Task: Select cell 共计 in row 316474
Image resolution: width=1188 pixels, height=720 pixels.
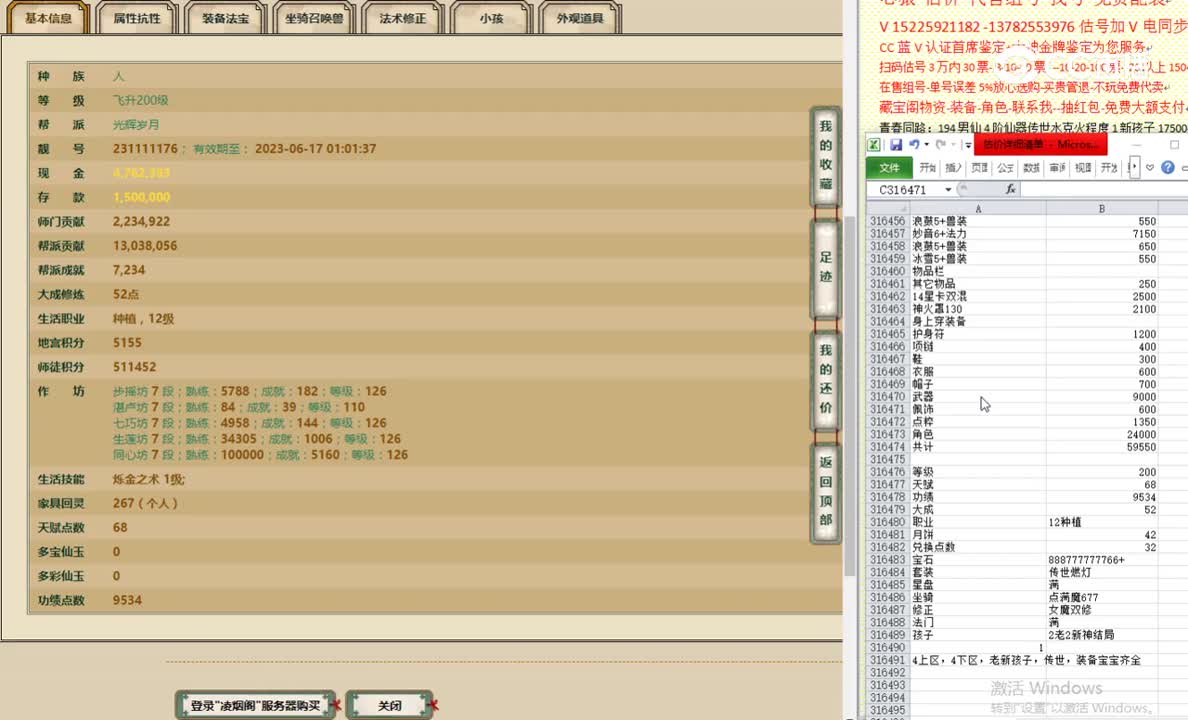Action: (x=978, y=446)
